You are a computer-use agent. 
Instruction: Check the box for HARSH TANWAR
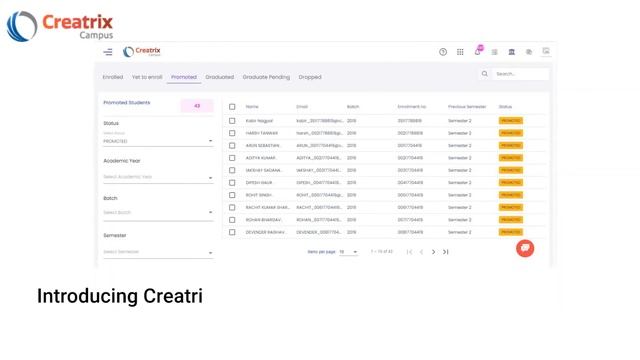tap(232, 133)
